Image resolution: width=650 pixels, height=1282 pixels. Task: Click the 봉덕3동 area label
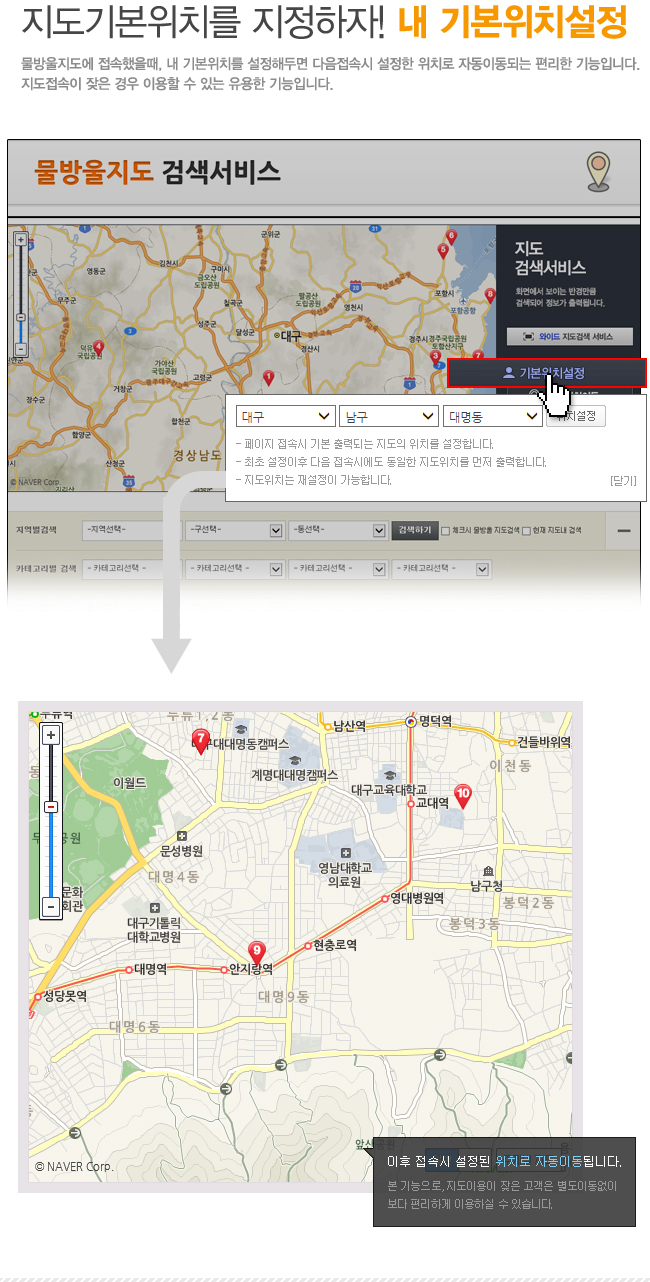point(474,923)
